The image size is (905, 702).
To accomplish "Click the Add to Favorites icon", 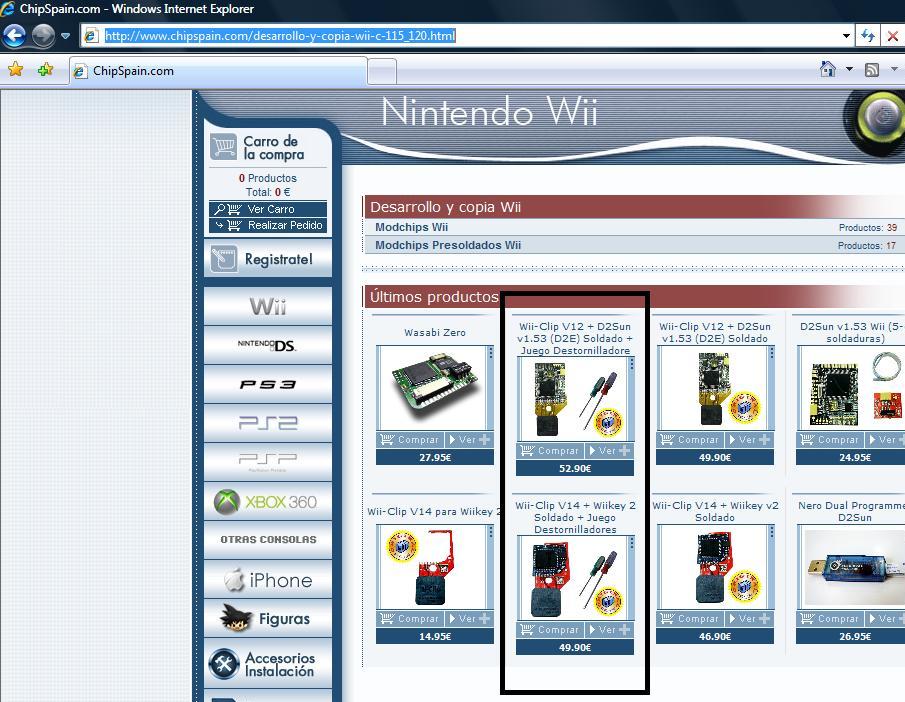I will (x=45, y=70).
